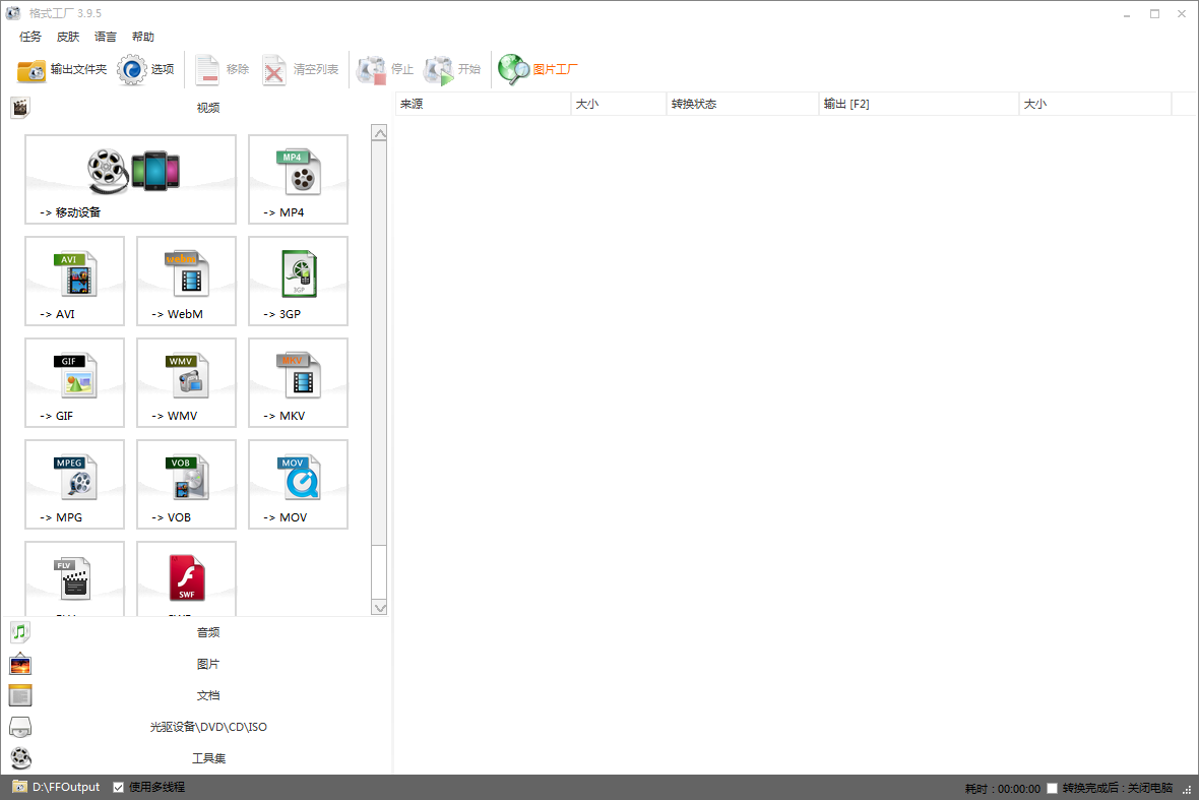Viewport: 1199px width, 800px height.
Task: Click the 输出文件夹 toolbar button
Action: 62,70
